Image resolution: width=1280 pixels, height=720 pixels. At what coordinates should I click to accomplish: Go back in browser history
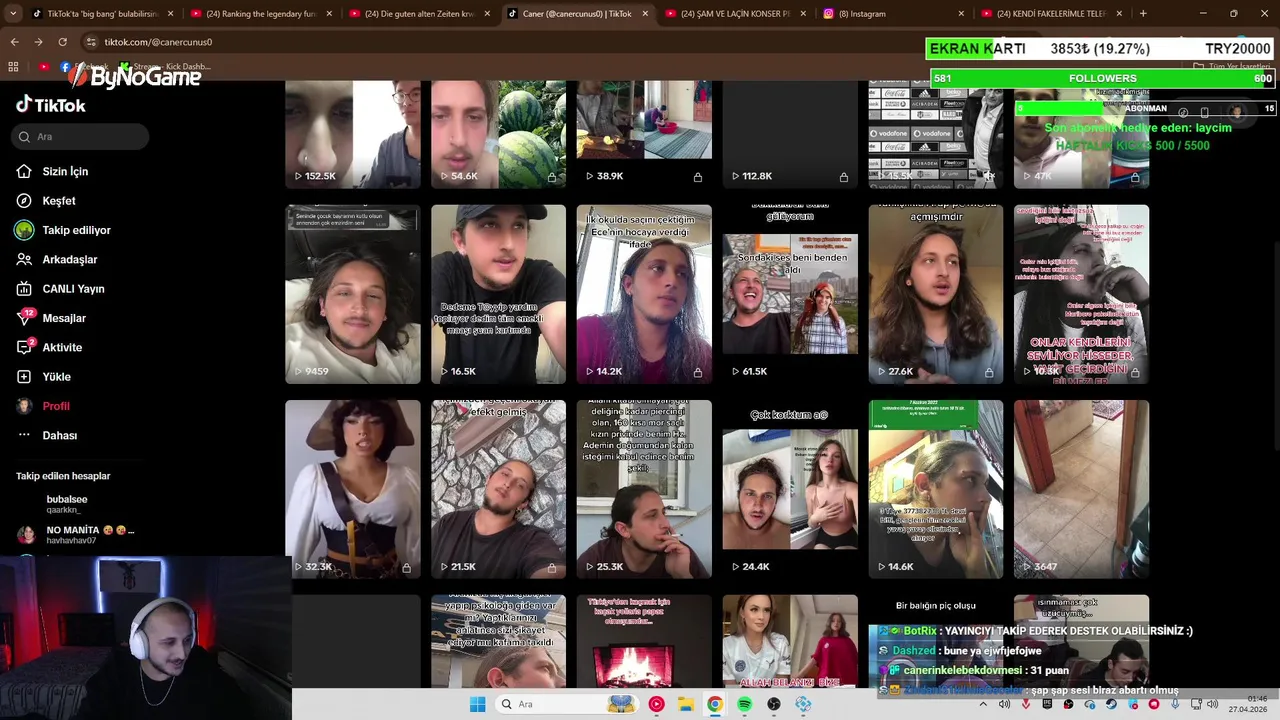[x=14, y=42]
